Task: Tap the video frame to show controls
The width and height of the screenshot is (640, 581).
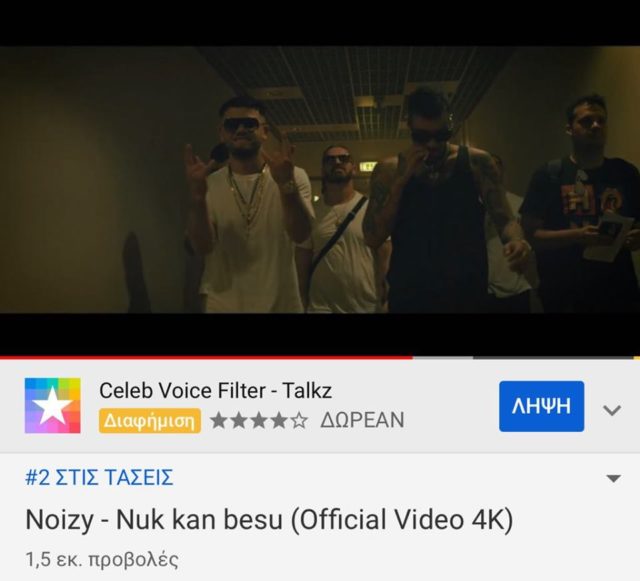Action: pos(320,180)
